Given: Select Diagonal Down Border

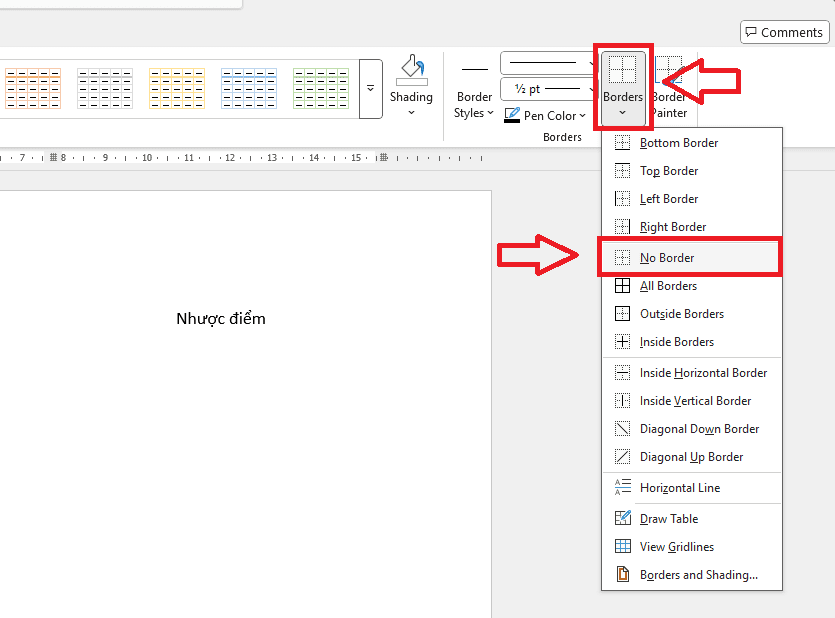Looking at the screenshot, I should [x=699, y=429].
